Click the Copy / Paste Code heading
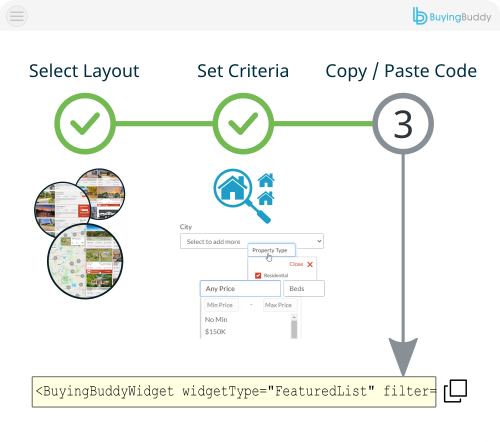 (x=401, y=71)
